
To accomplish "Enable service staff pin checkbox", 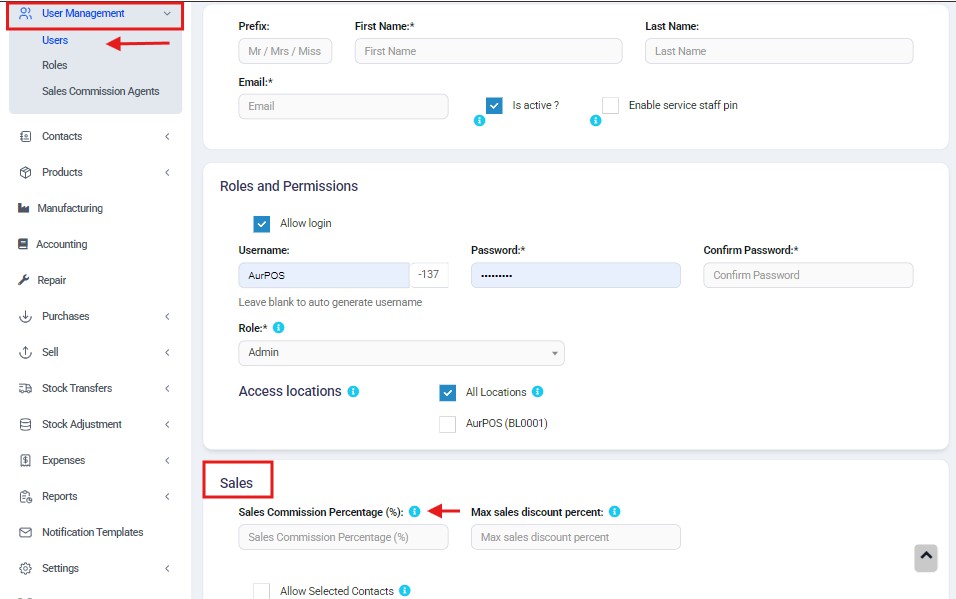I will [x=610, y=106].
